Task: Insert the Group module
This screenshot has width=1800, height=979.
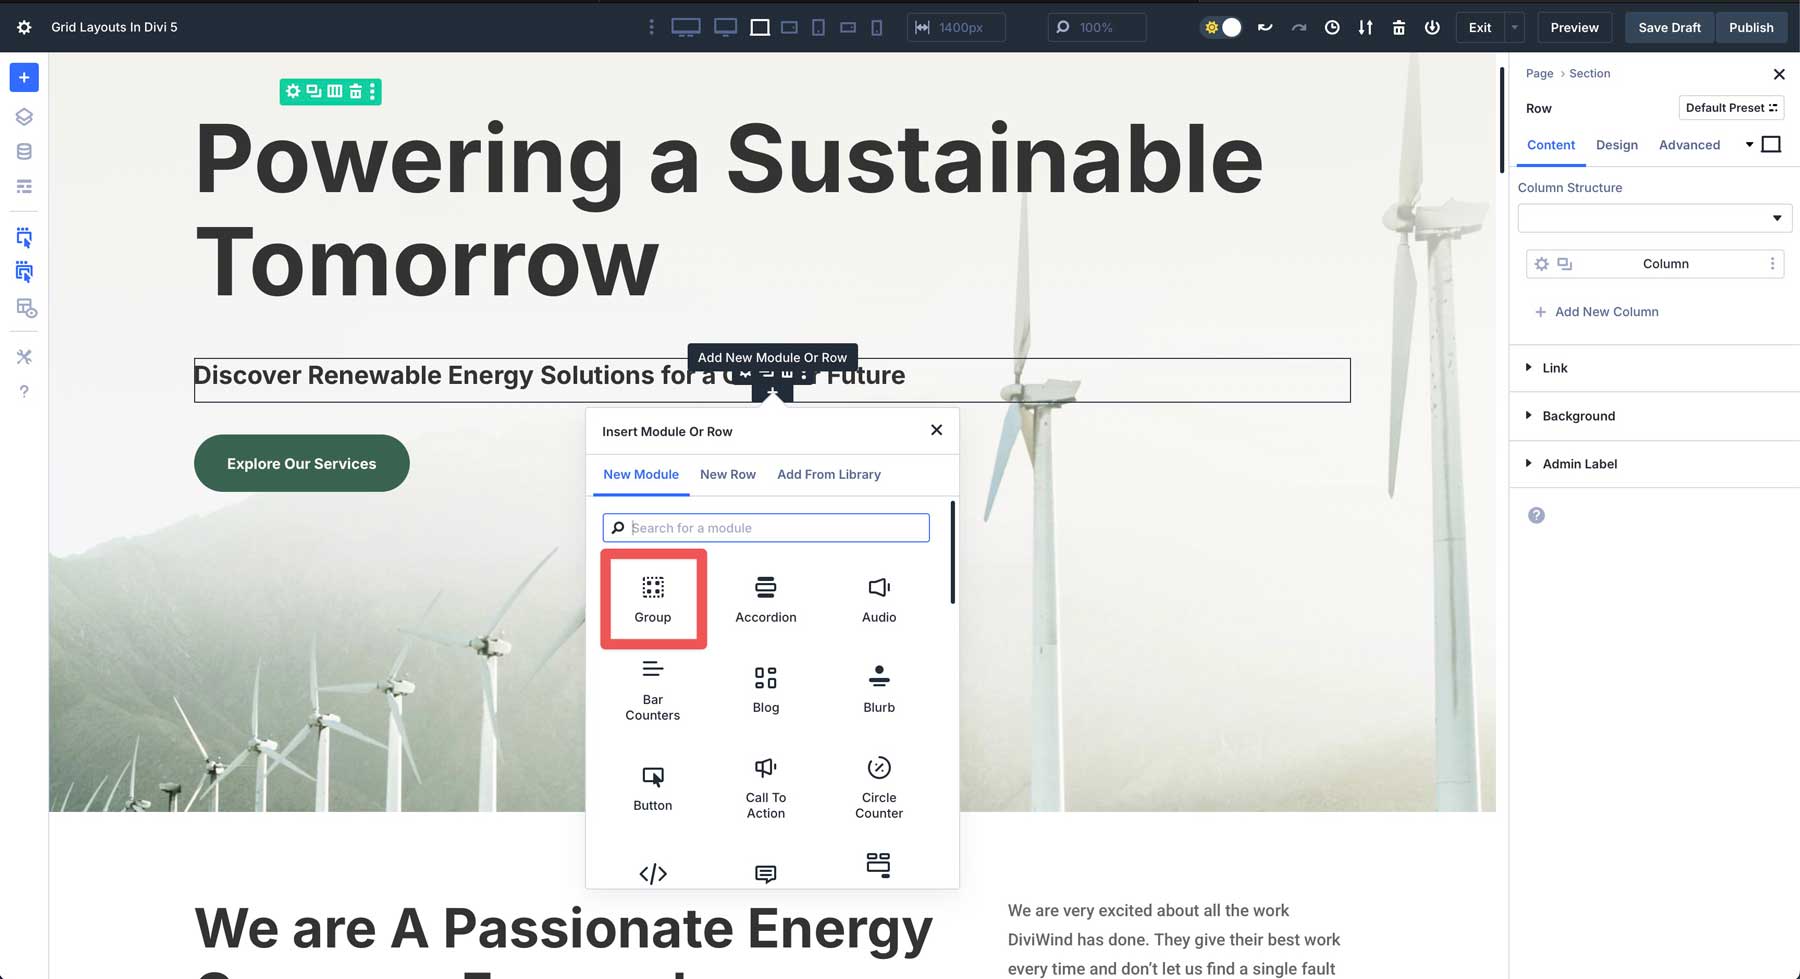Action: point(653,598)
